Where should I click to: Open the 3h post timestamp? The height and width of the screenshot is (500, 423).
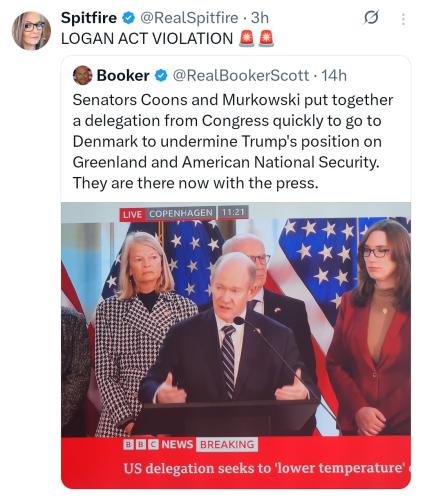coord(260,18)
